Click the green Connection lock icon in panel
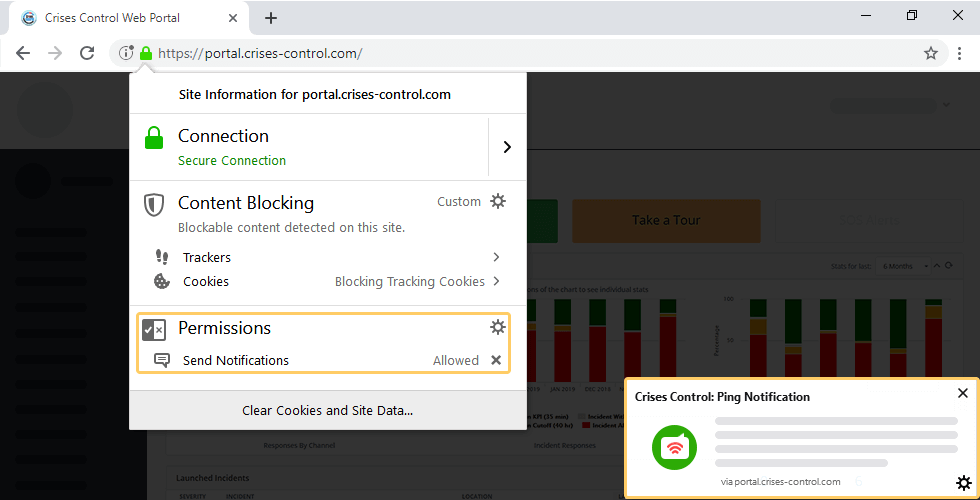 click(154, 138)
